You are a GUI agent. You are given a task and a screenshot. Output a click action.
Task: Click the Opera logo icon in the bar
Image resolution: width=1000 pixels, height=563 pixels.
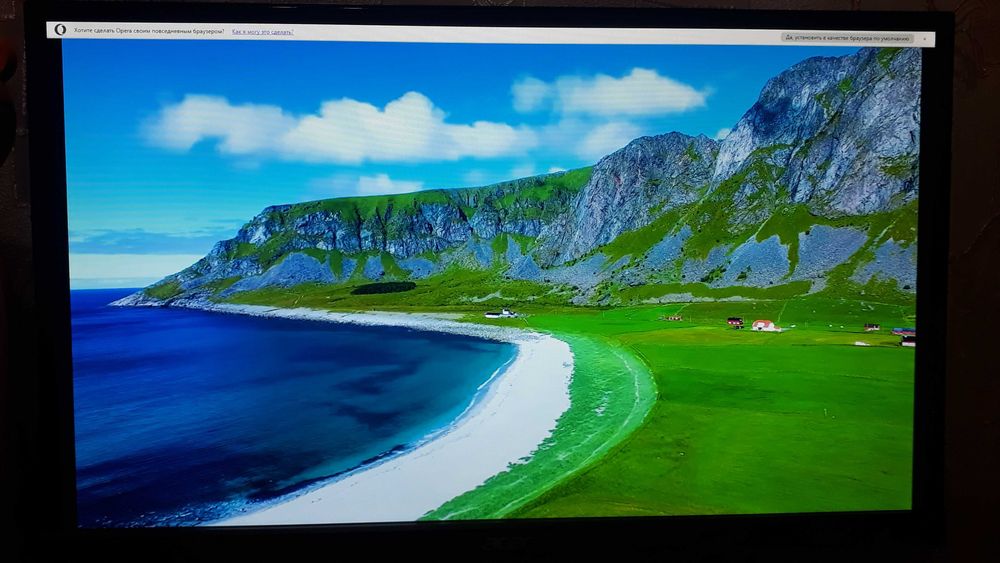[60, 29]
